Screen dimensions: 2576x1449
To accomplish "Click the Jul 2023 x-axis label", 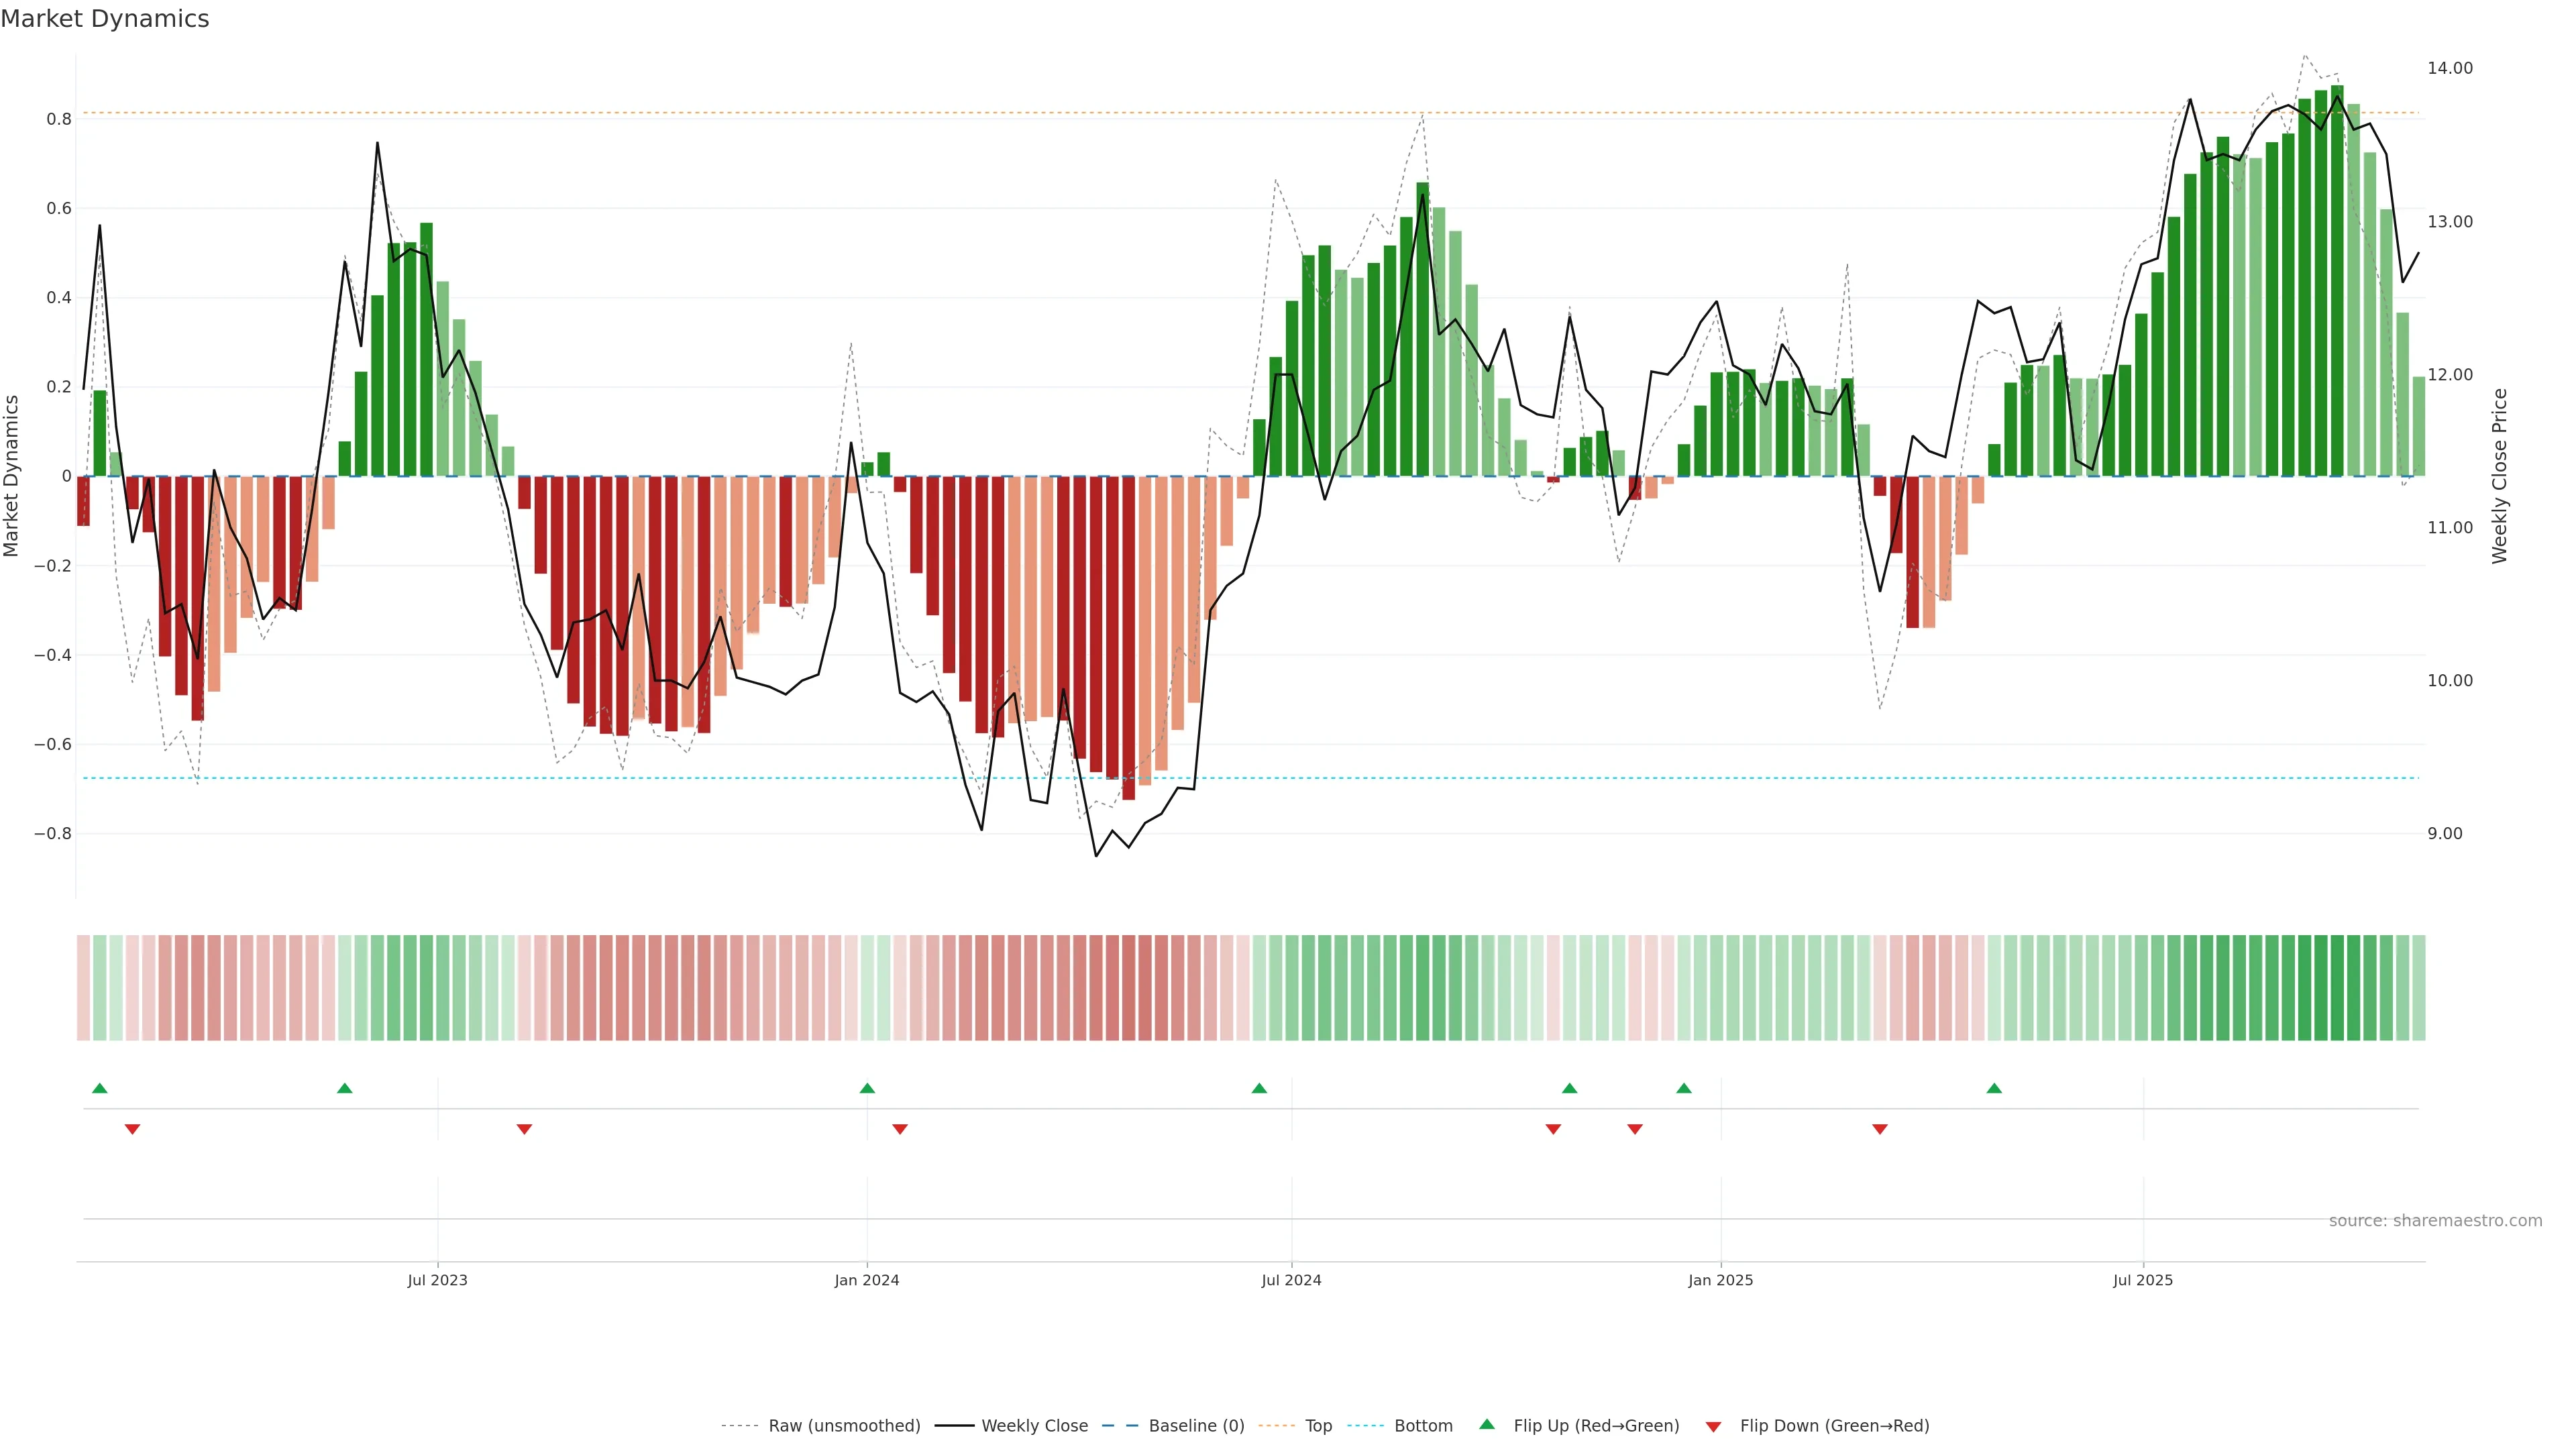I will 437,1280.
